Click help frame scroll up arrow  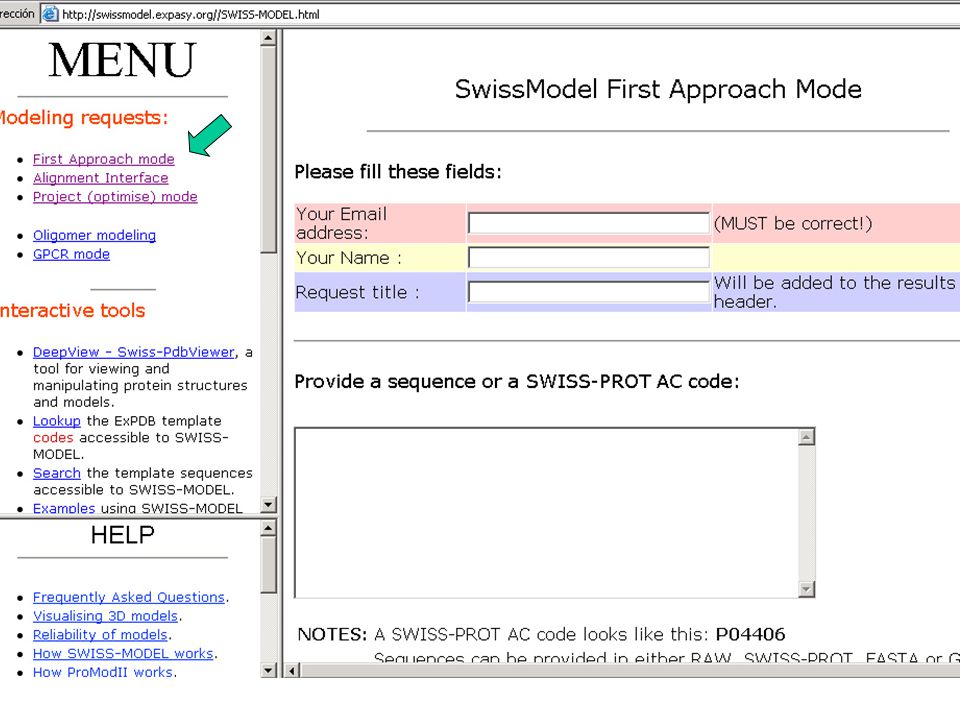coord(268,528)
